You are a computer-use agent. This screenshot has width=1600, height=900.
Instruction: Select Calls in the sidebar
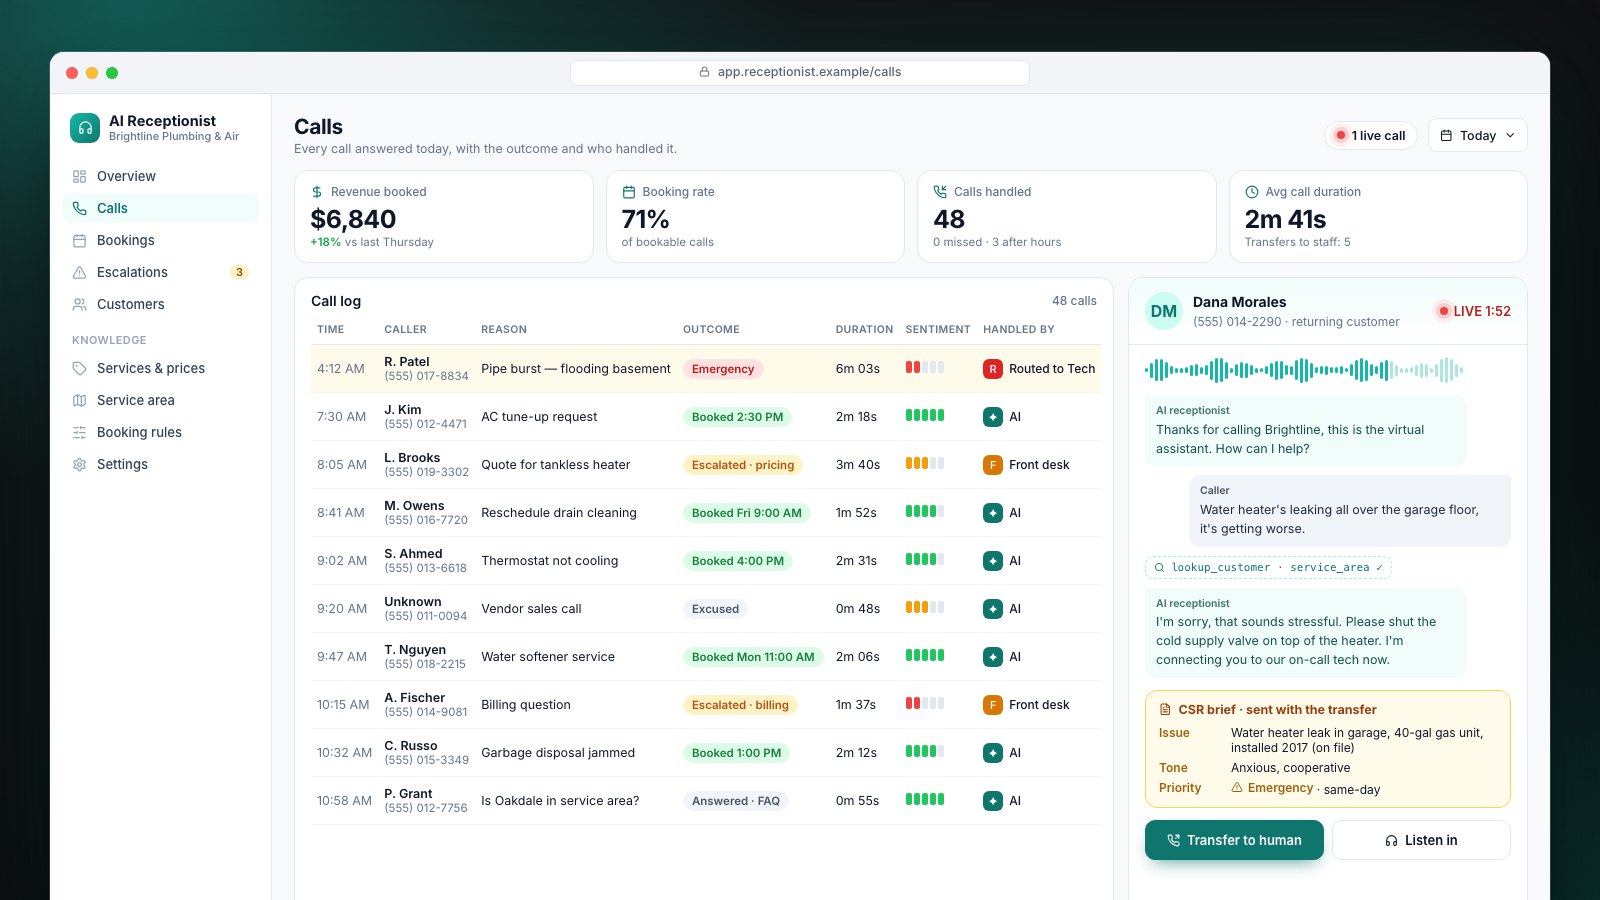[160, 208]
